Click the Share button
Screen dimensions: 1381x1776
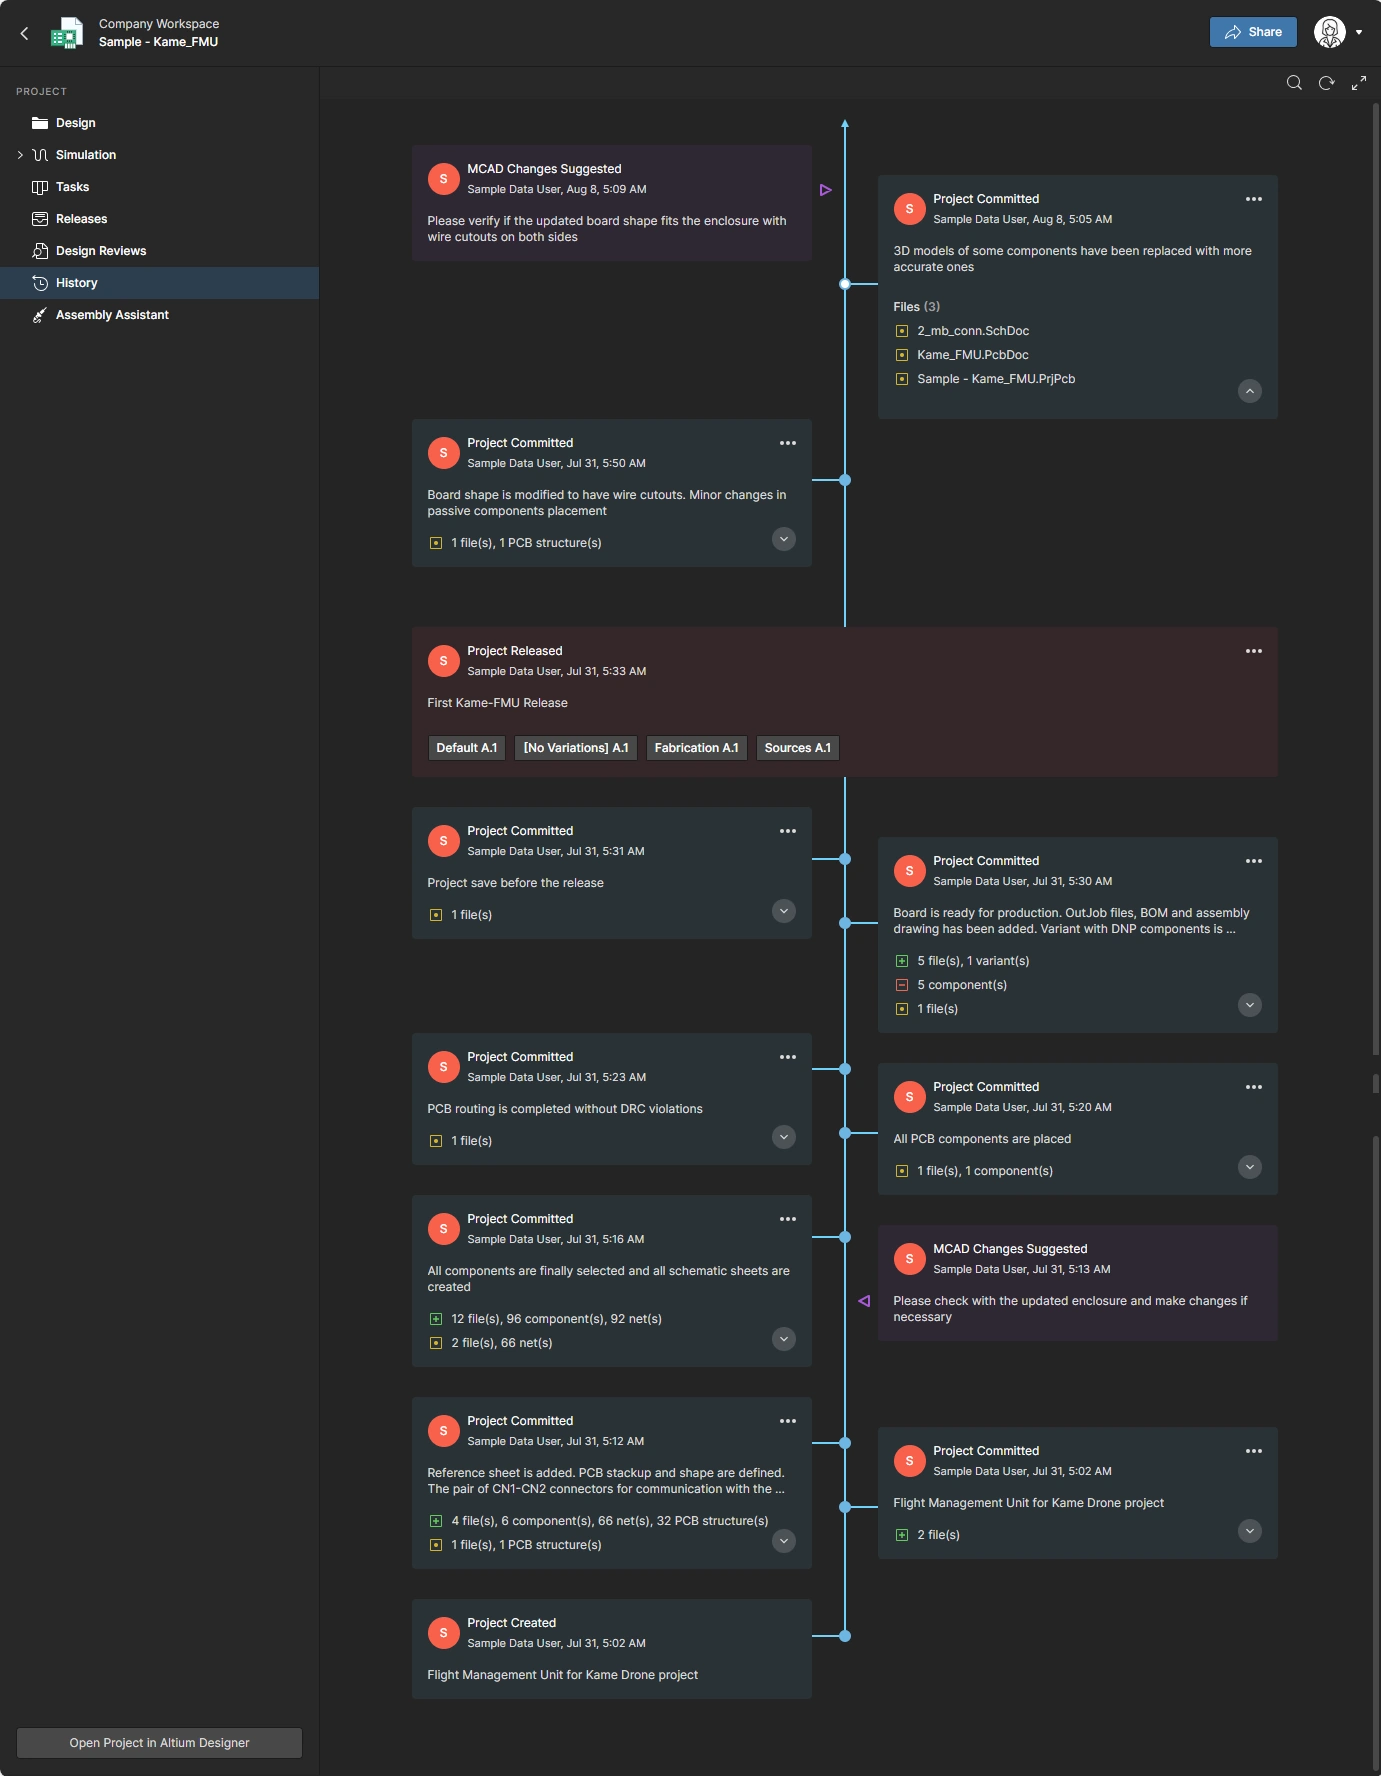click(1252, 32)
